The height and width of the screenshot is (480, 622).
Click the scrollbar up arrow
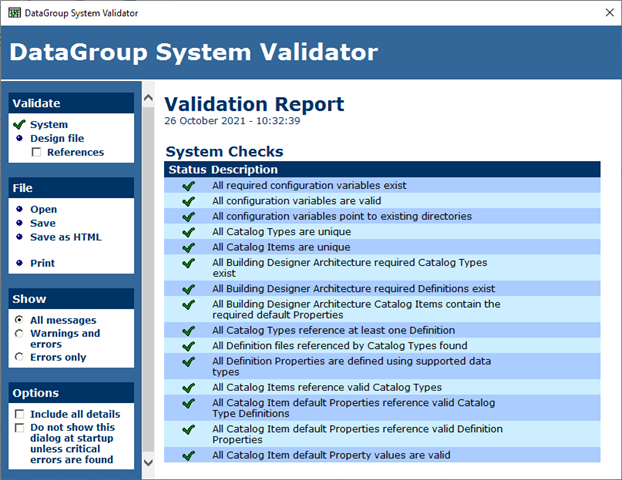(148, 98)
